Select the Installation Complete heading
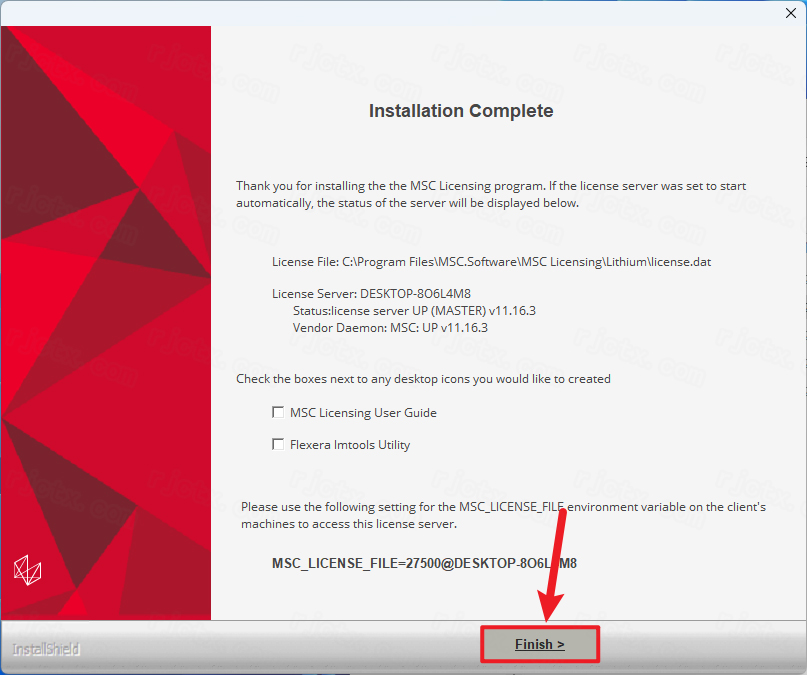The image size is (807, 675). coord(461,111)
